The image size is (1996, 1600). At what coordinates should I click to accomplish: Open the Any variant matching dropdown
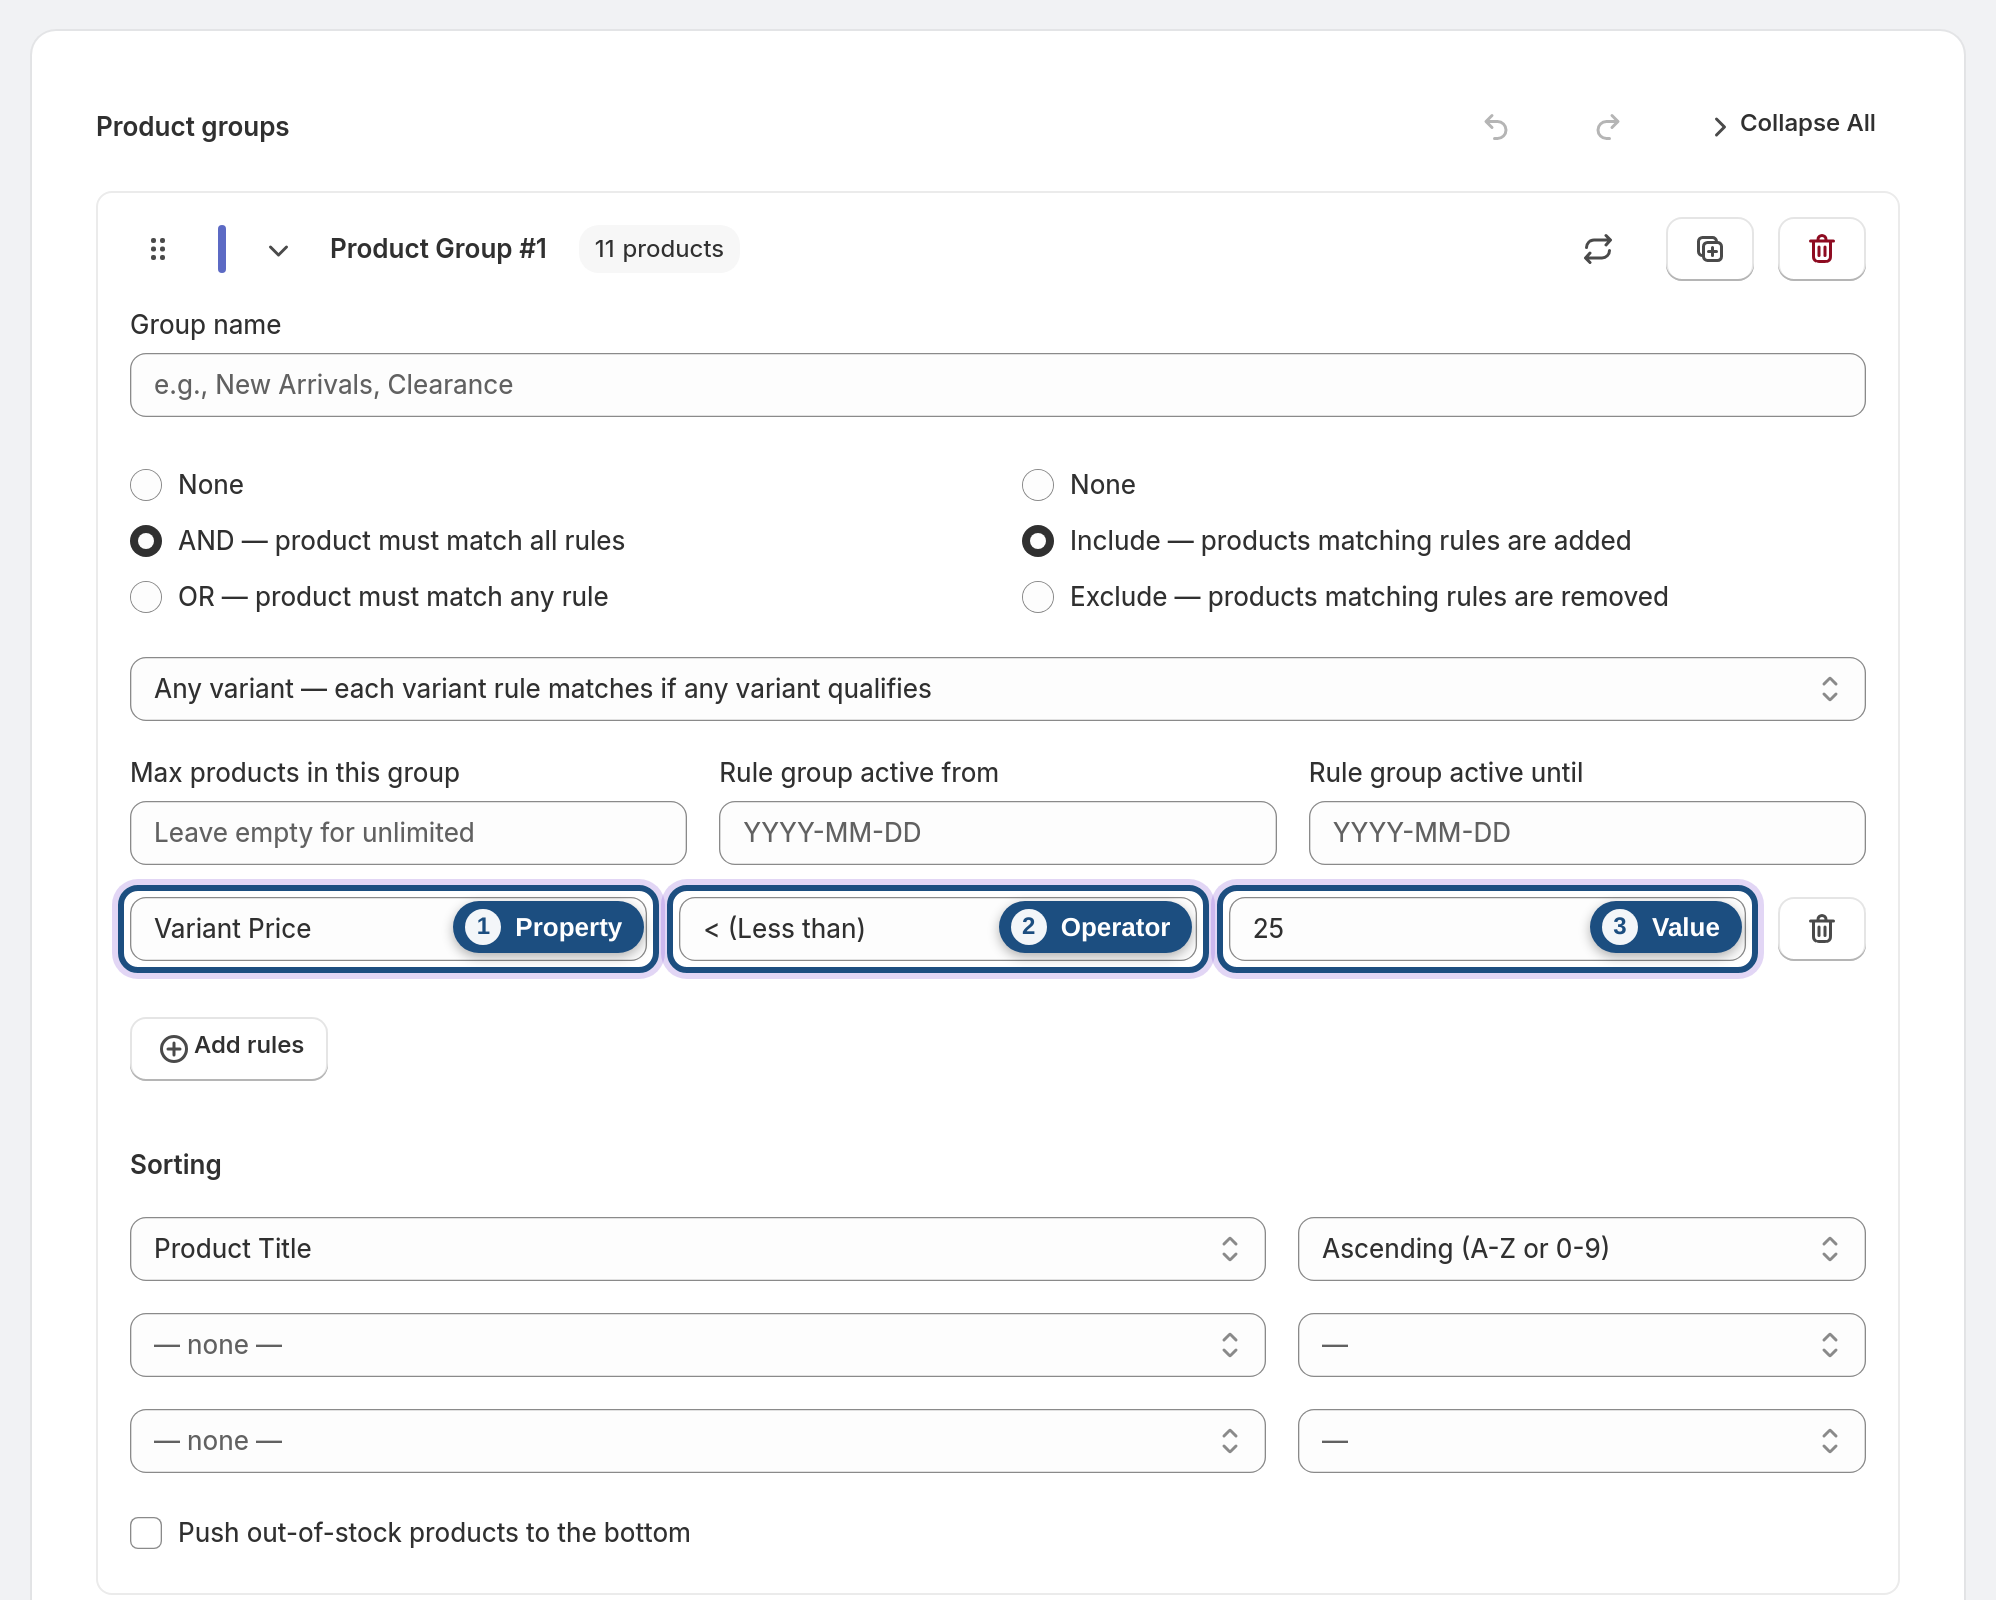pos(998,689)
